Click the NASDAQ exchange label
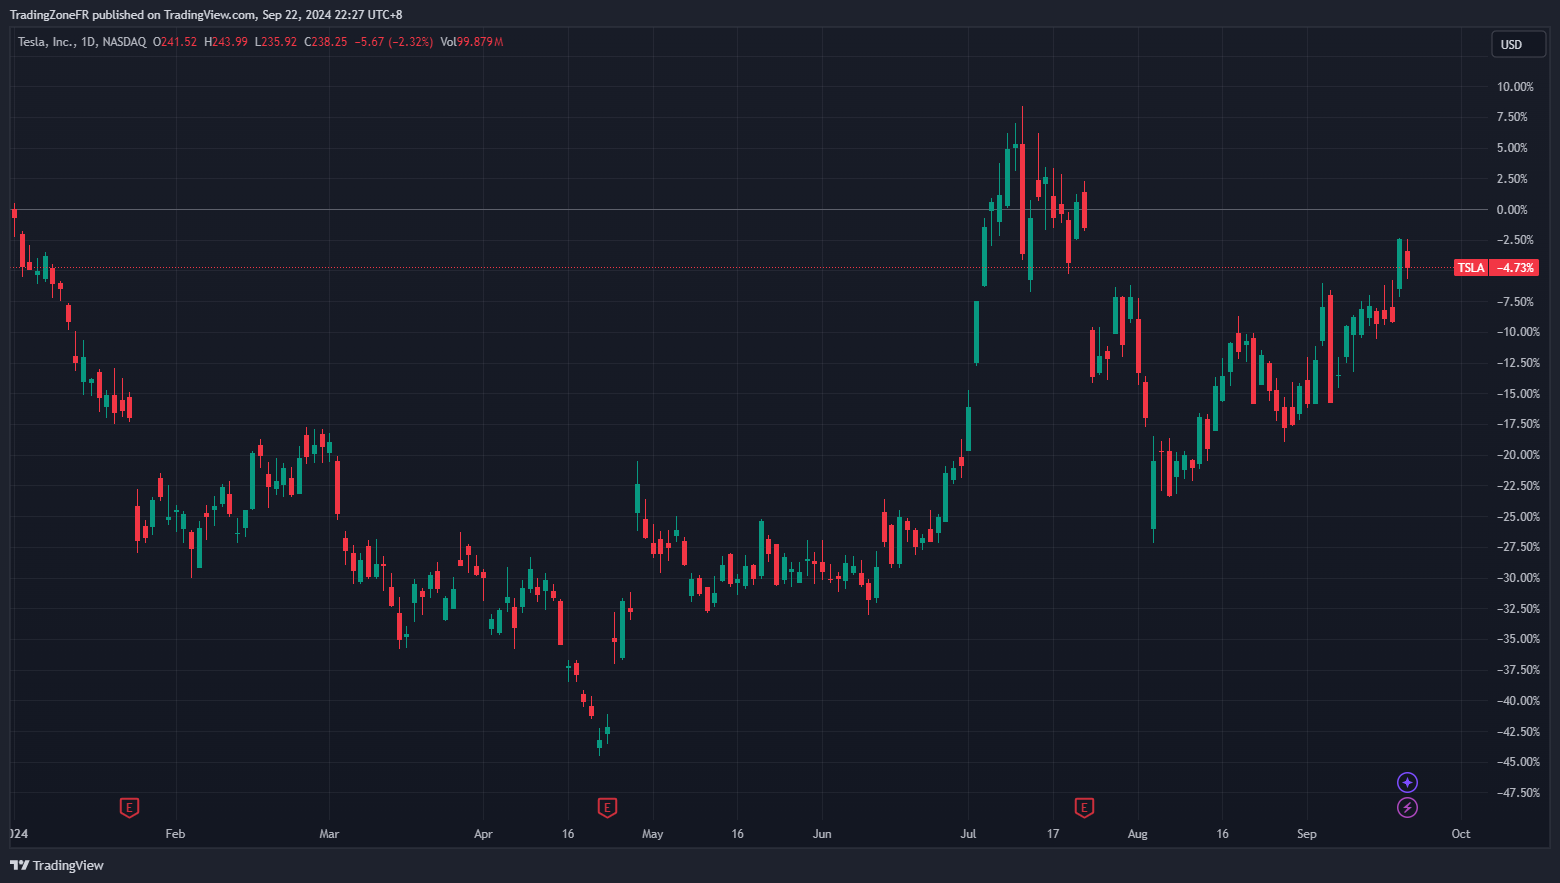 coord(124,42)
